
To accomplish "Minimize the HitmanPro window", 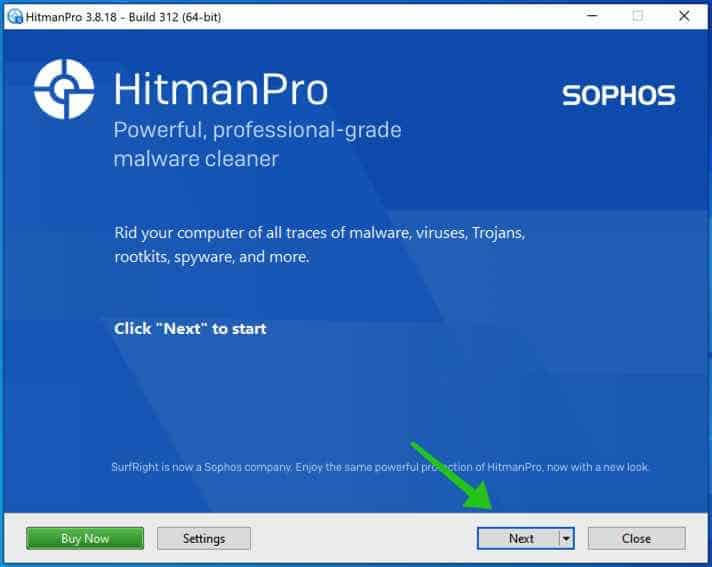I will [592, 16].
